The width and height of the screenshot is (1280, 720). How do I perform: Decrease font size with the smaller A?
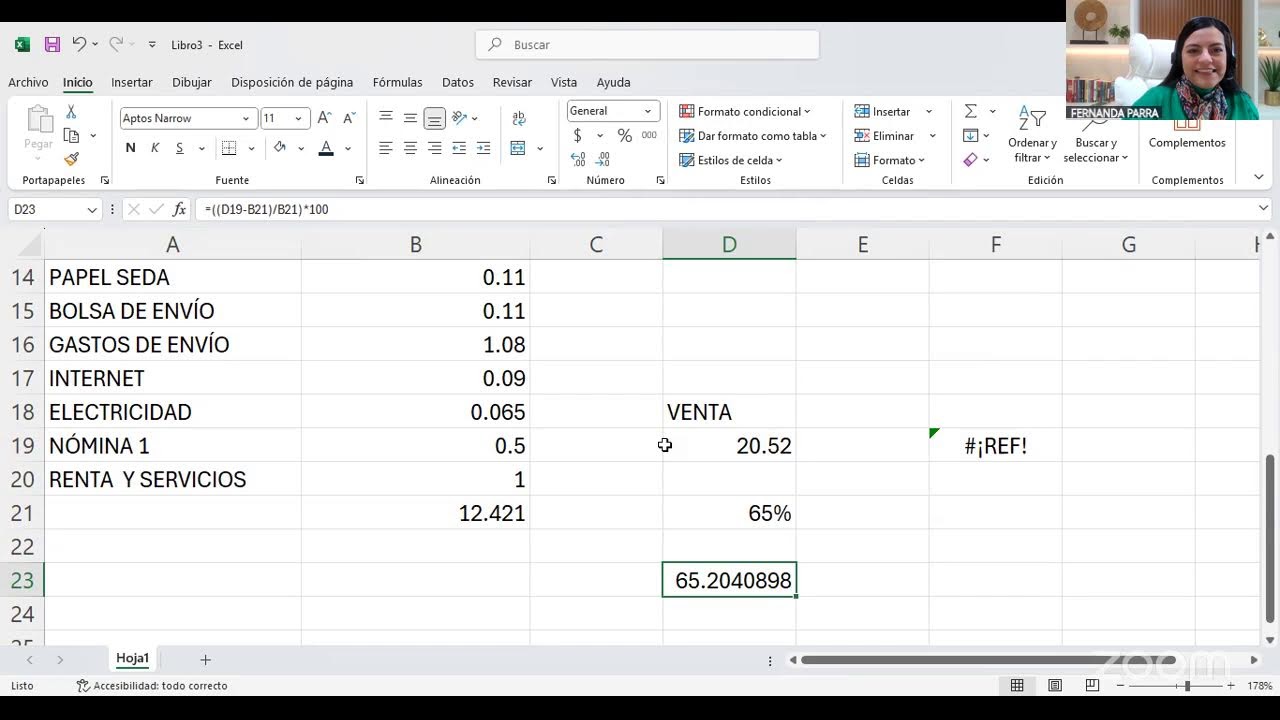click(x=349, y=118)
